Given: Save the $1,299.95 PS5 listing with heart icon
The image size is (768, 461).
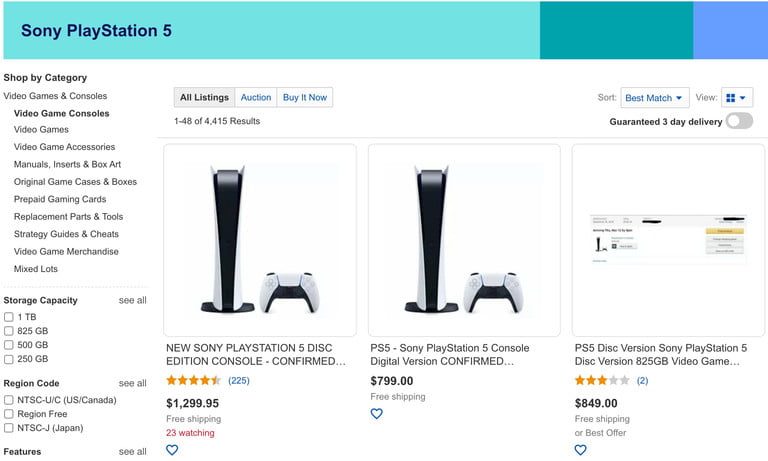Looking at the screenshot, I should pos(172,450).
